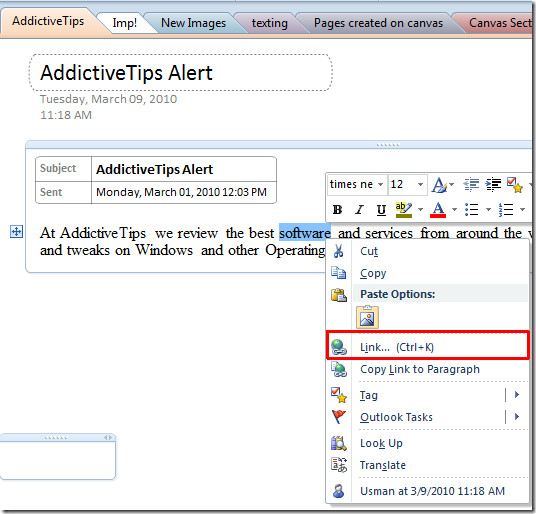Screen dimensions: 536x514
Task: Click the Subject value AddictiveTips Alert
Action: click(155, 170)
